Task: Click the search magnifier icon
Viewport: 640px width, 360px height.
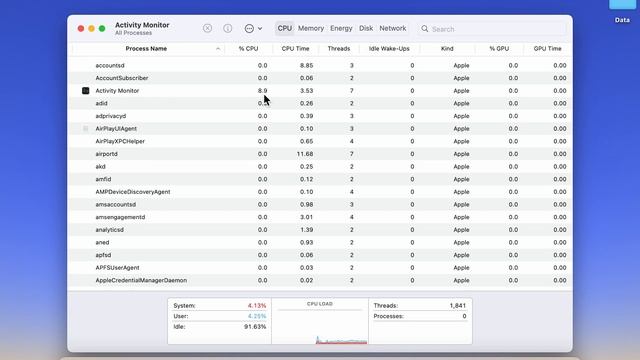Action: 425,29
